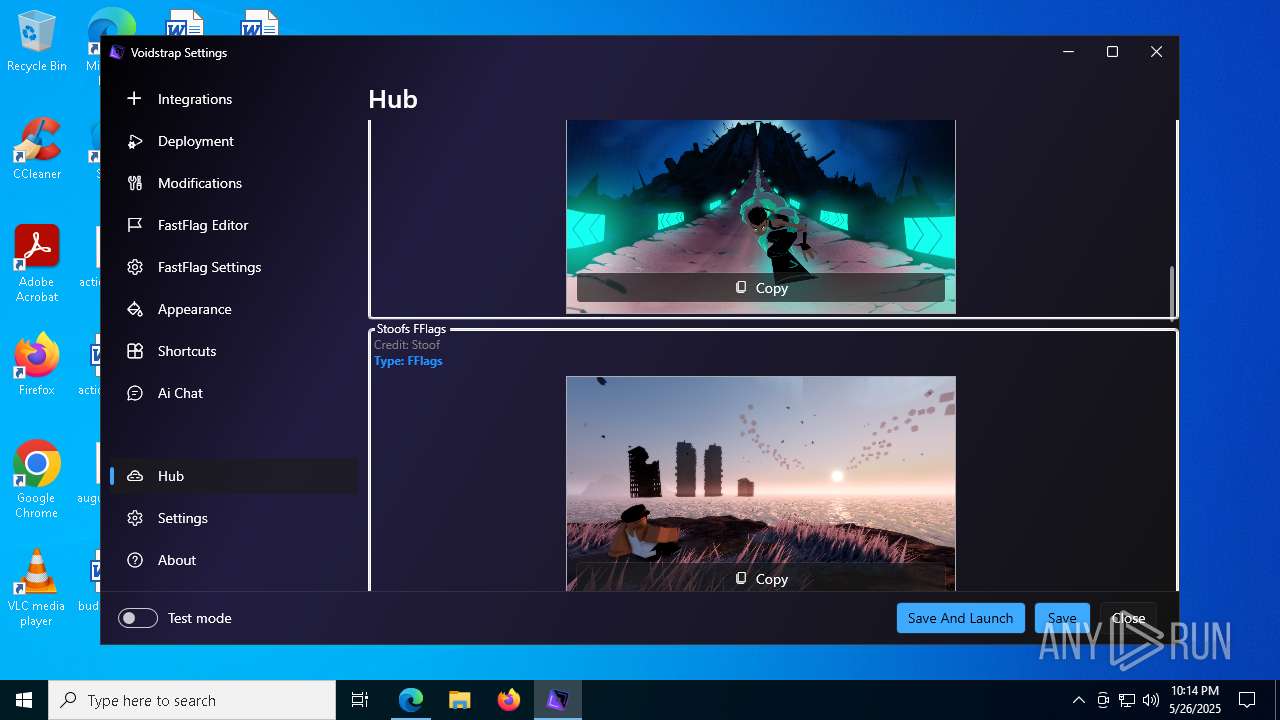Viewport: 1280px width, 720px height.
Task: Click the Voidstrap logo in title bar
Action: (117, 53)
